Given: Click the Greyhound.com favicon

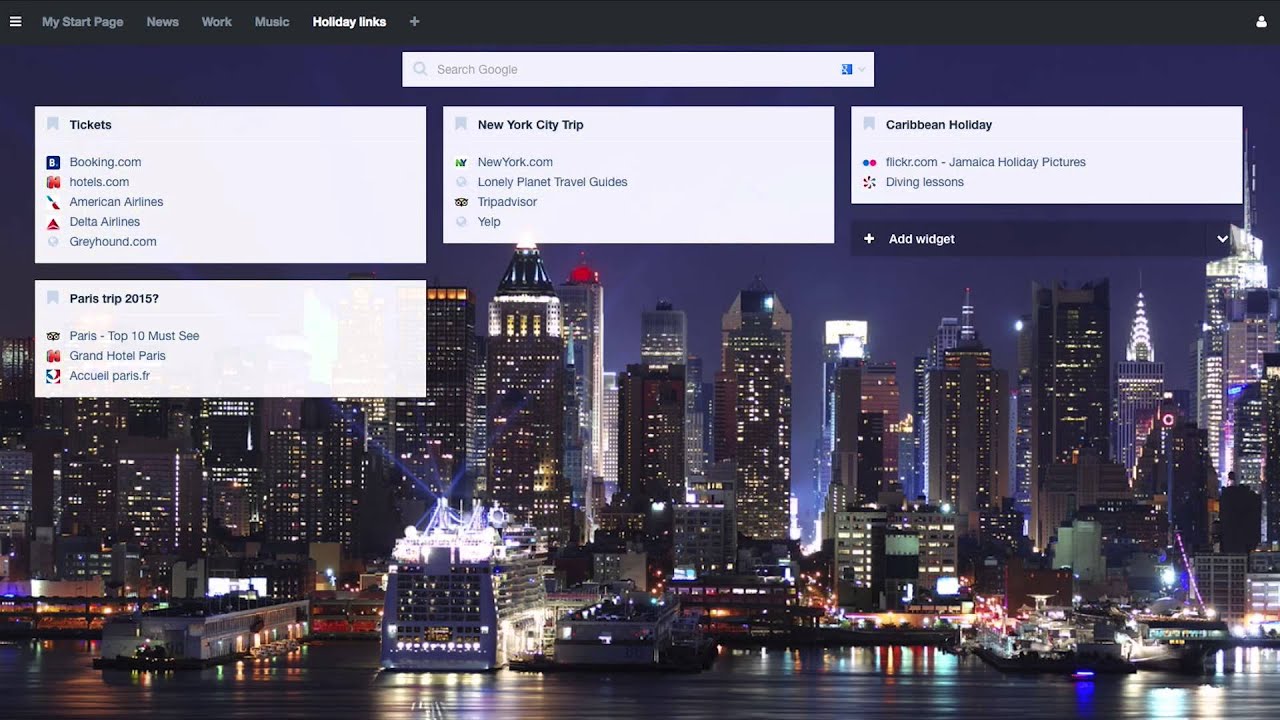Looking at the screenshot, I should pyautogui.click(x=54, y=242).
